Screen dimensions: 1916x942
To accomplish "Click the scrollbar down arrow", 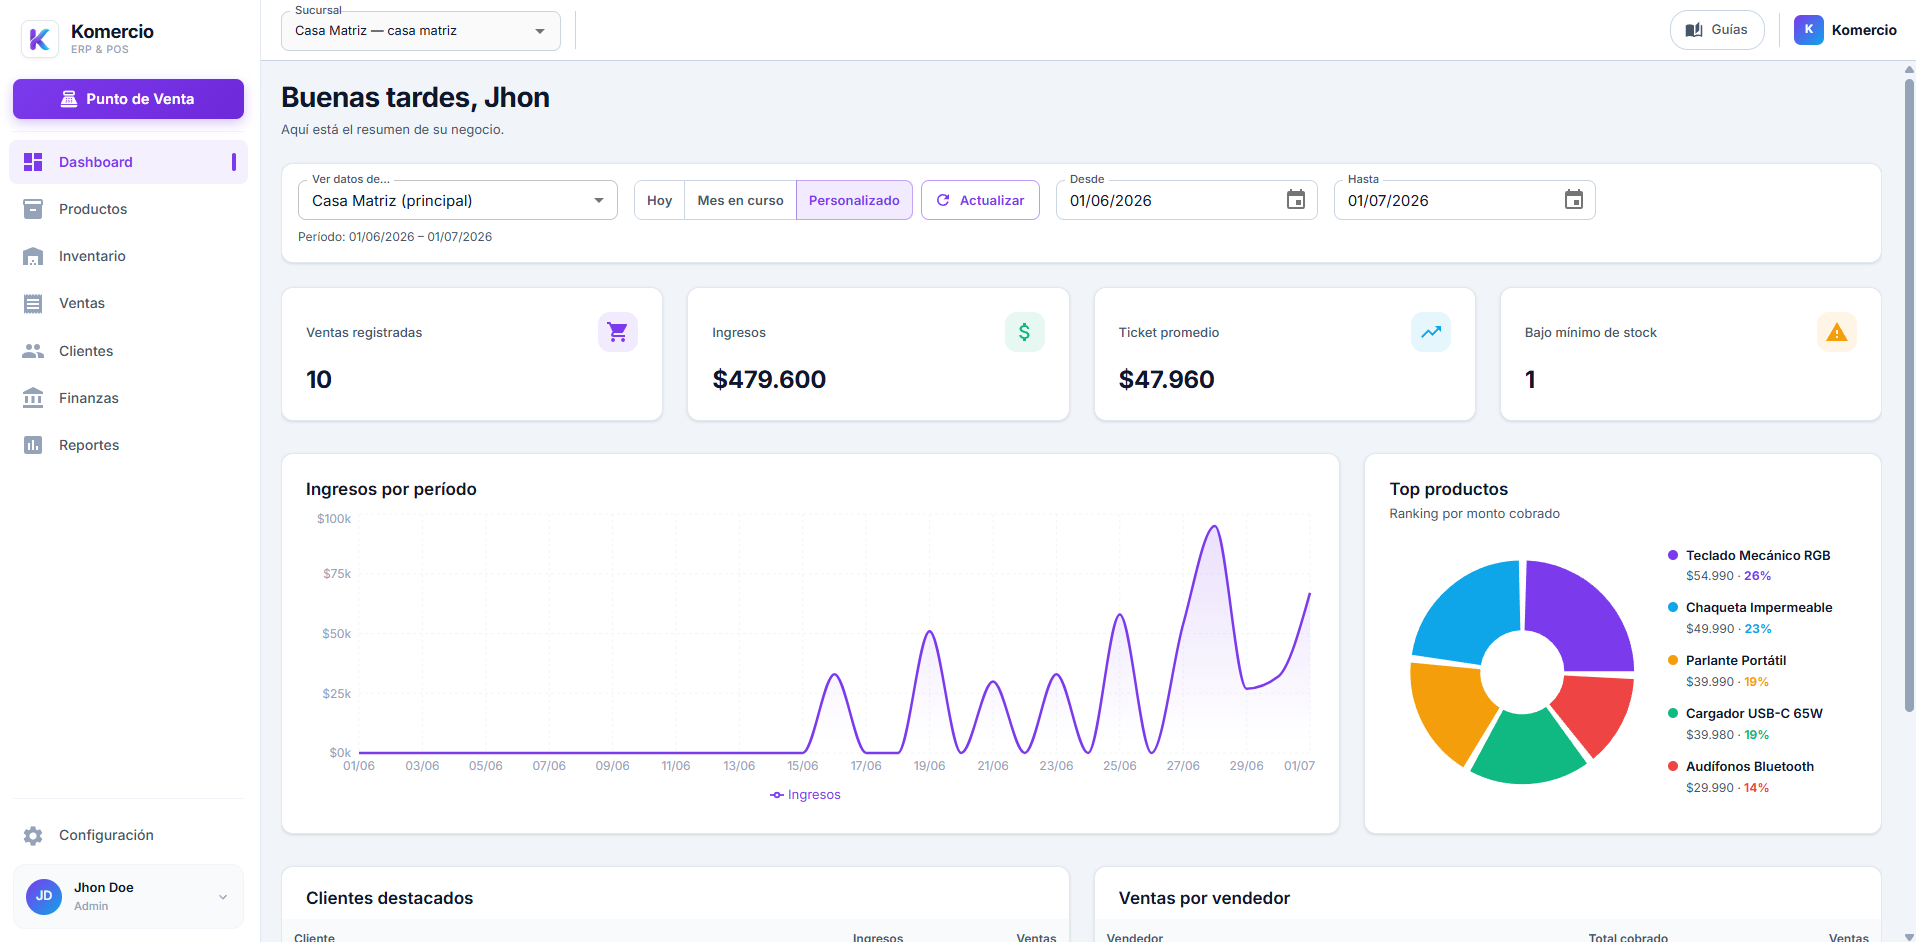I will (1909, 936).
